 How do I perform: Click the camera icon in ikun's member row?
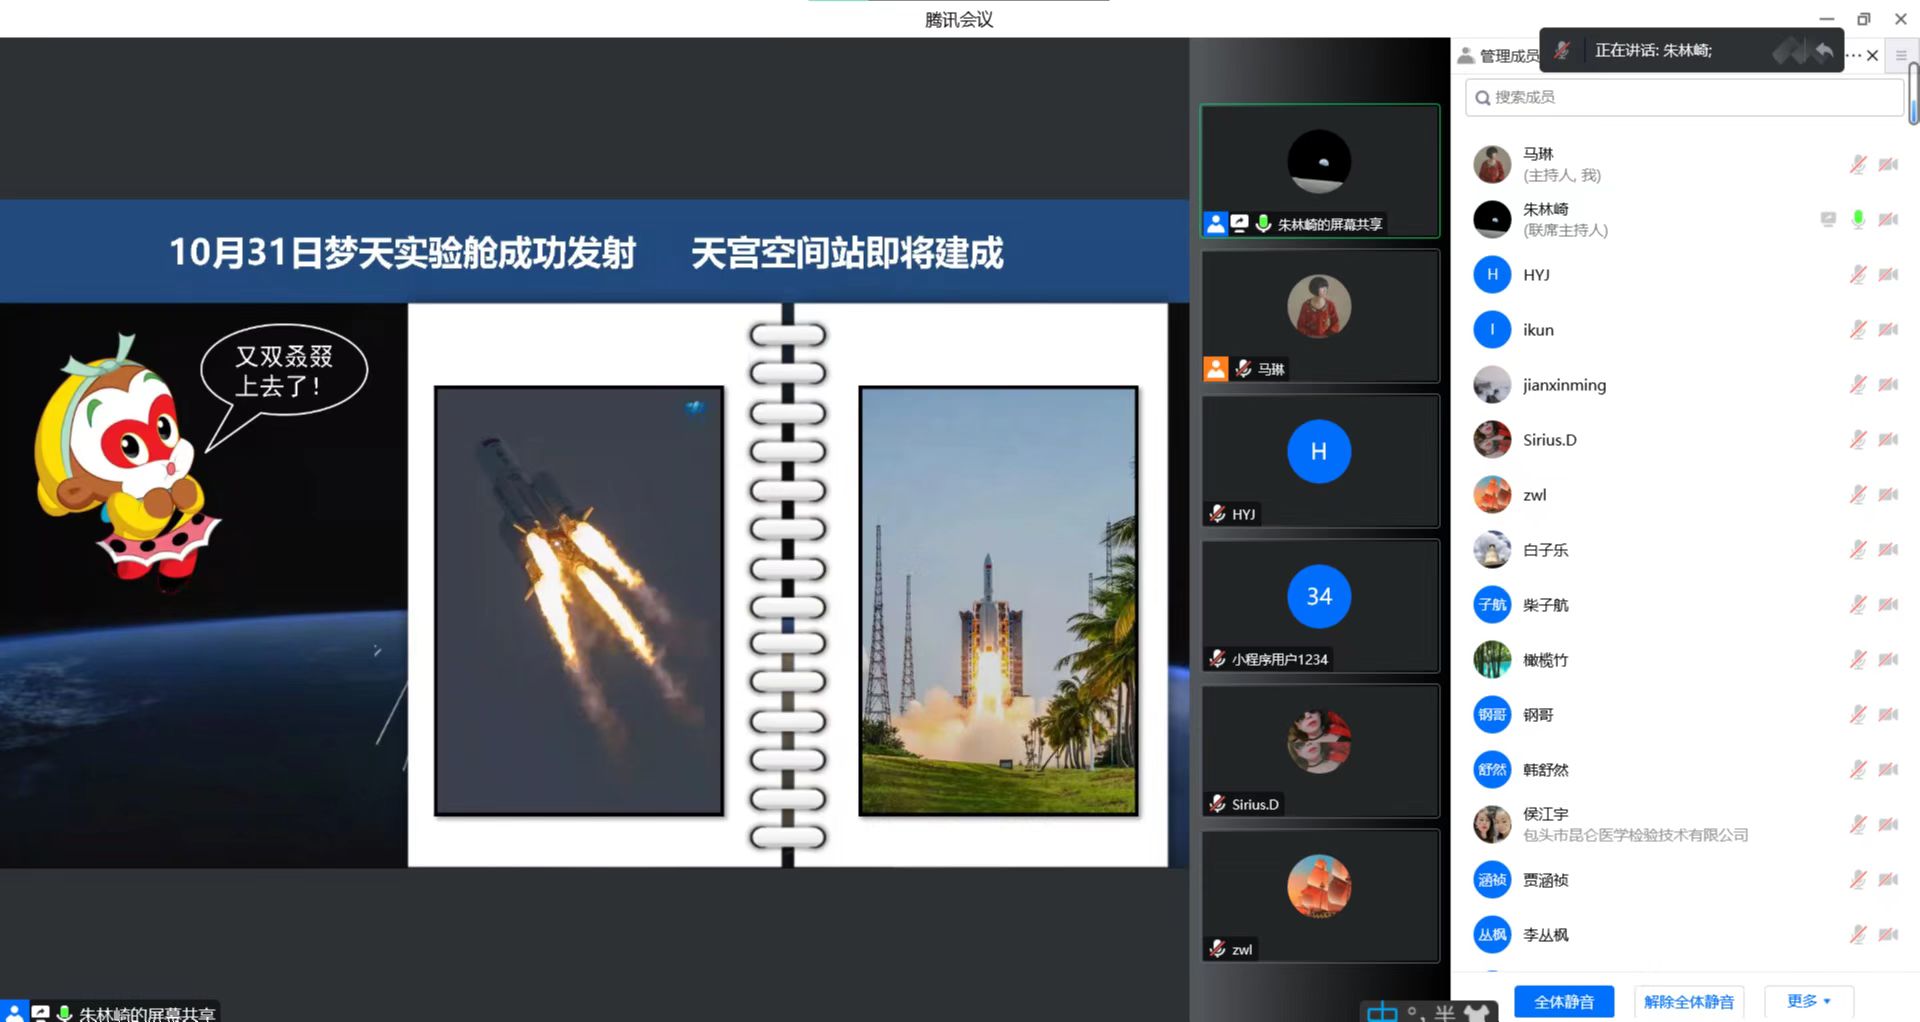[1888, 330]
